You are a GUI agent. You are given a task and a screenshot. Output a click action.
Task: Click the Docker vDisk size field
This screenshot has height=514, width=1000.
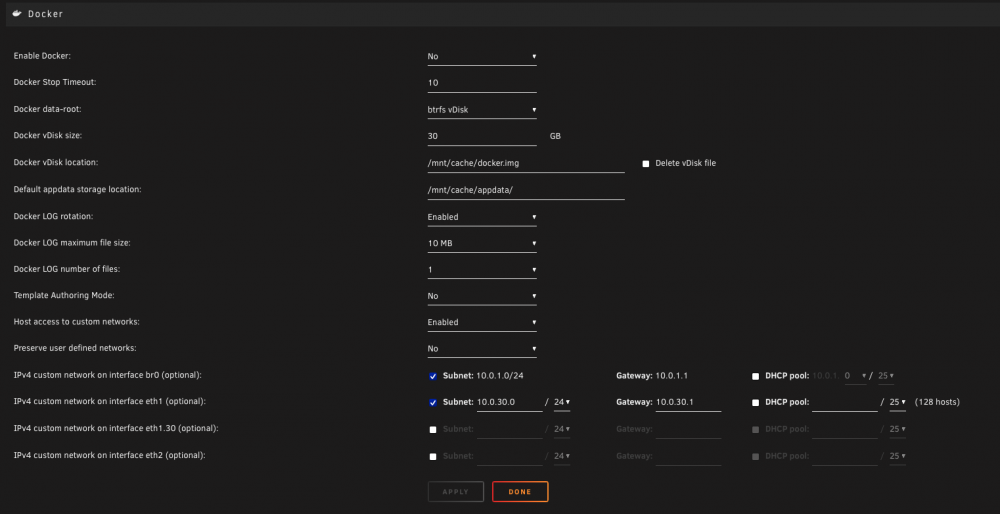(482, 136)
